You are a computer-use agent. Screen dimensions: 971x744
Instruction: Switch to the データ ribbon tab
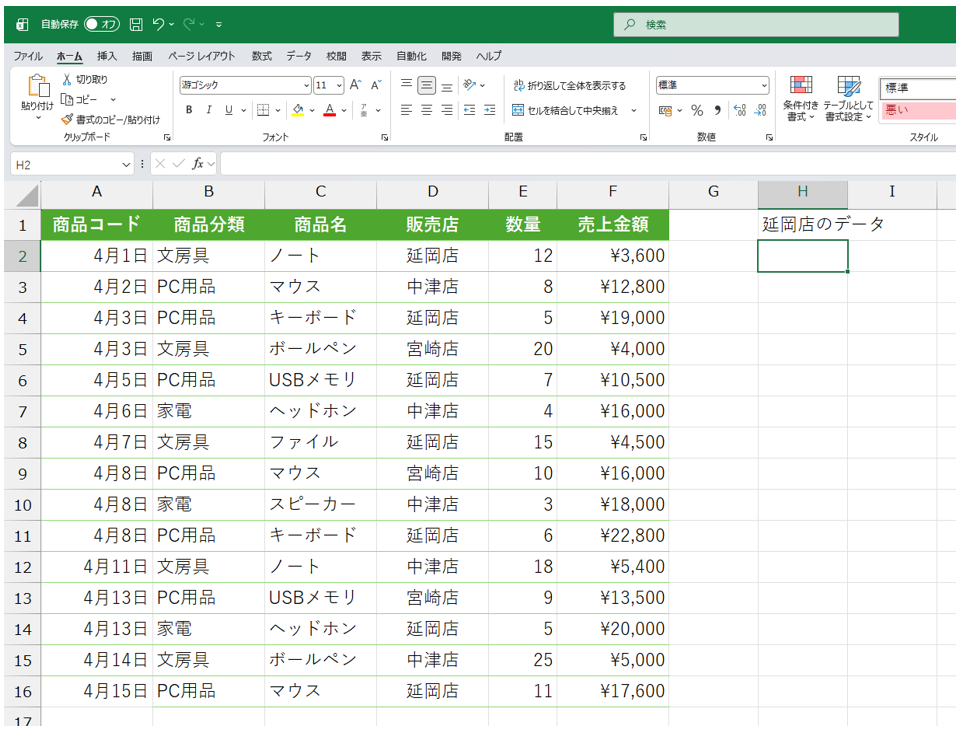pyautogui.click(x=298, y=56)
